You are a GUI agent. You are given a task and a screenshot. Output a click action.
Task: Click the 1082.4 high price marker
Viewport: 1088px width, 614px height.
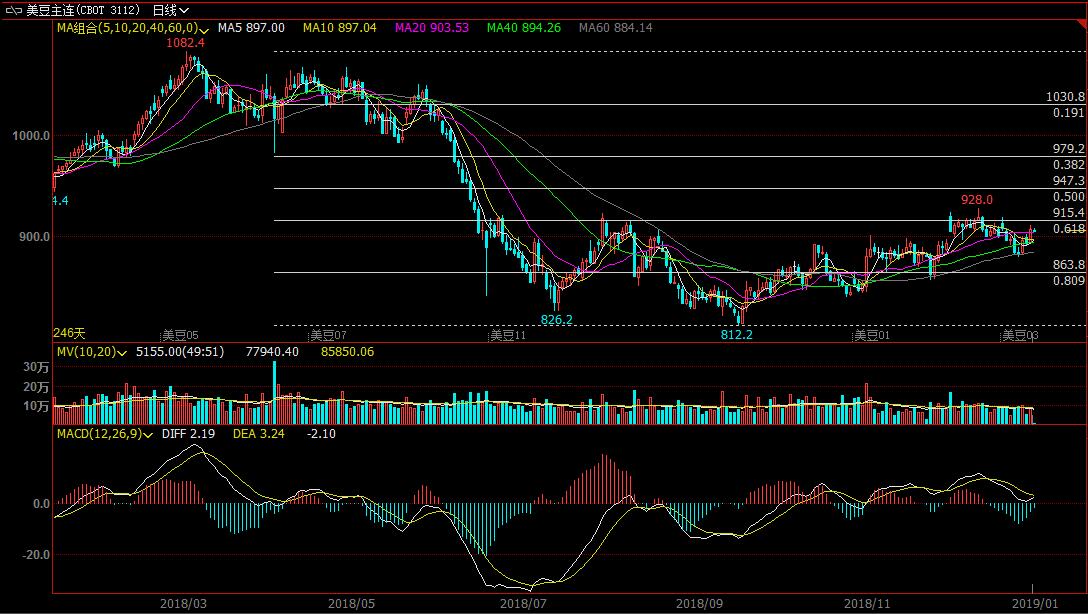(x=187, y=44)
